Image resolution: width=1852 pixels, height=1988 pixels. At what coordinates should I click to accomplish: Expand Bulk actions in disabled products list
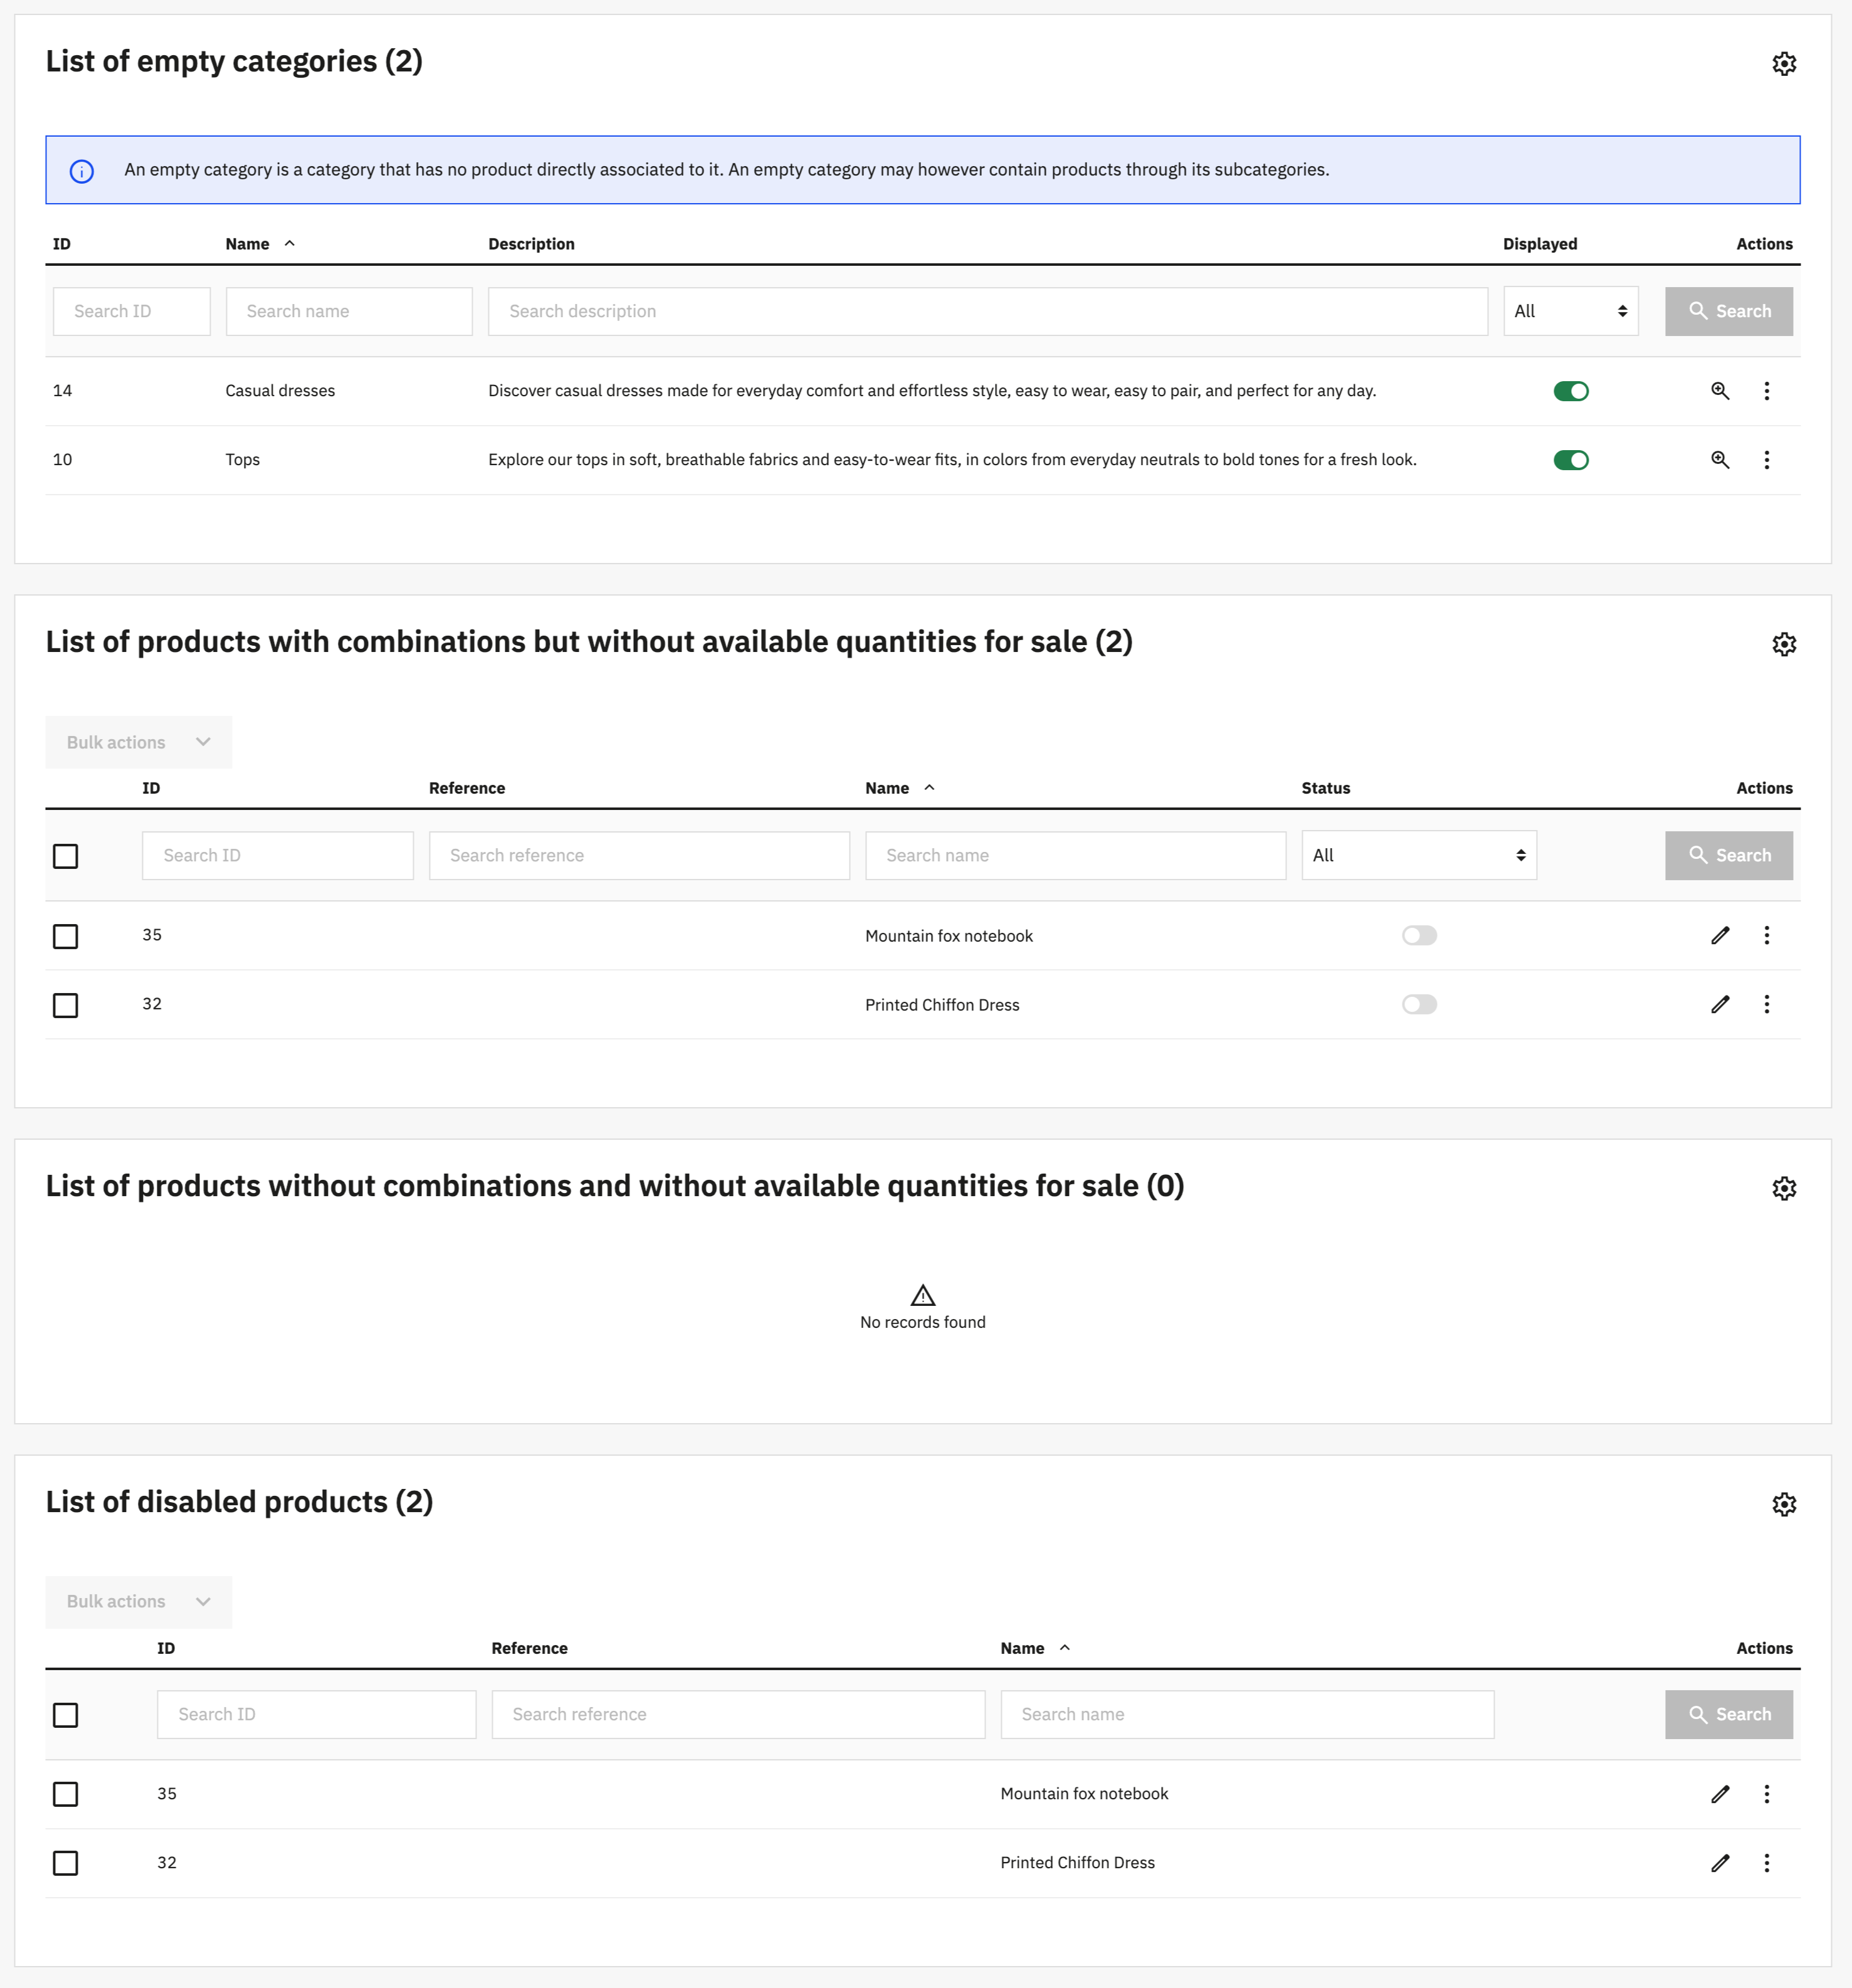click(x=139, y=1601)
